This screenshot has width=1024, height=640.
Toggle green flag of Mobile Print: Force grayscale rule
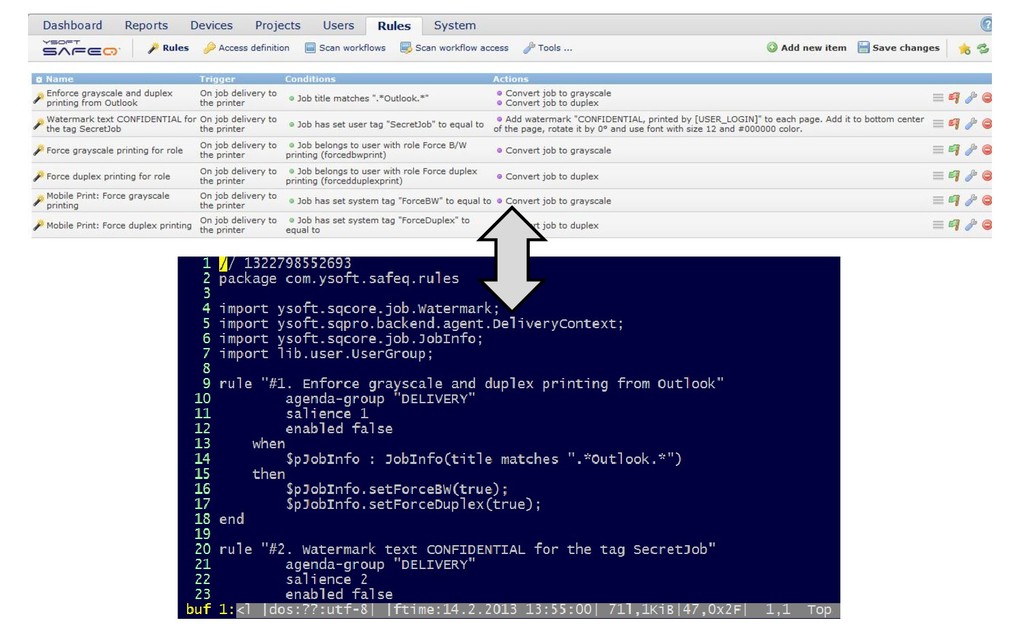click(x=954, y=200)
